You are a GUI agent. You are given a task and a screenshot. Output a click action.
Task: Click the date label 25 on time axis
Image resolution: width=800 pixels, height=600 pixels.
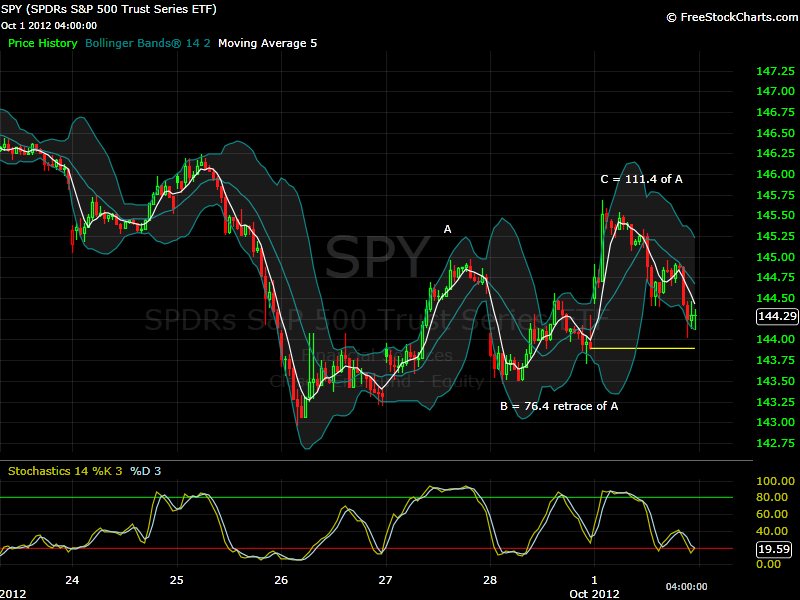[x=177, y=580]
